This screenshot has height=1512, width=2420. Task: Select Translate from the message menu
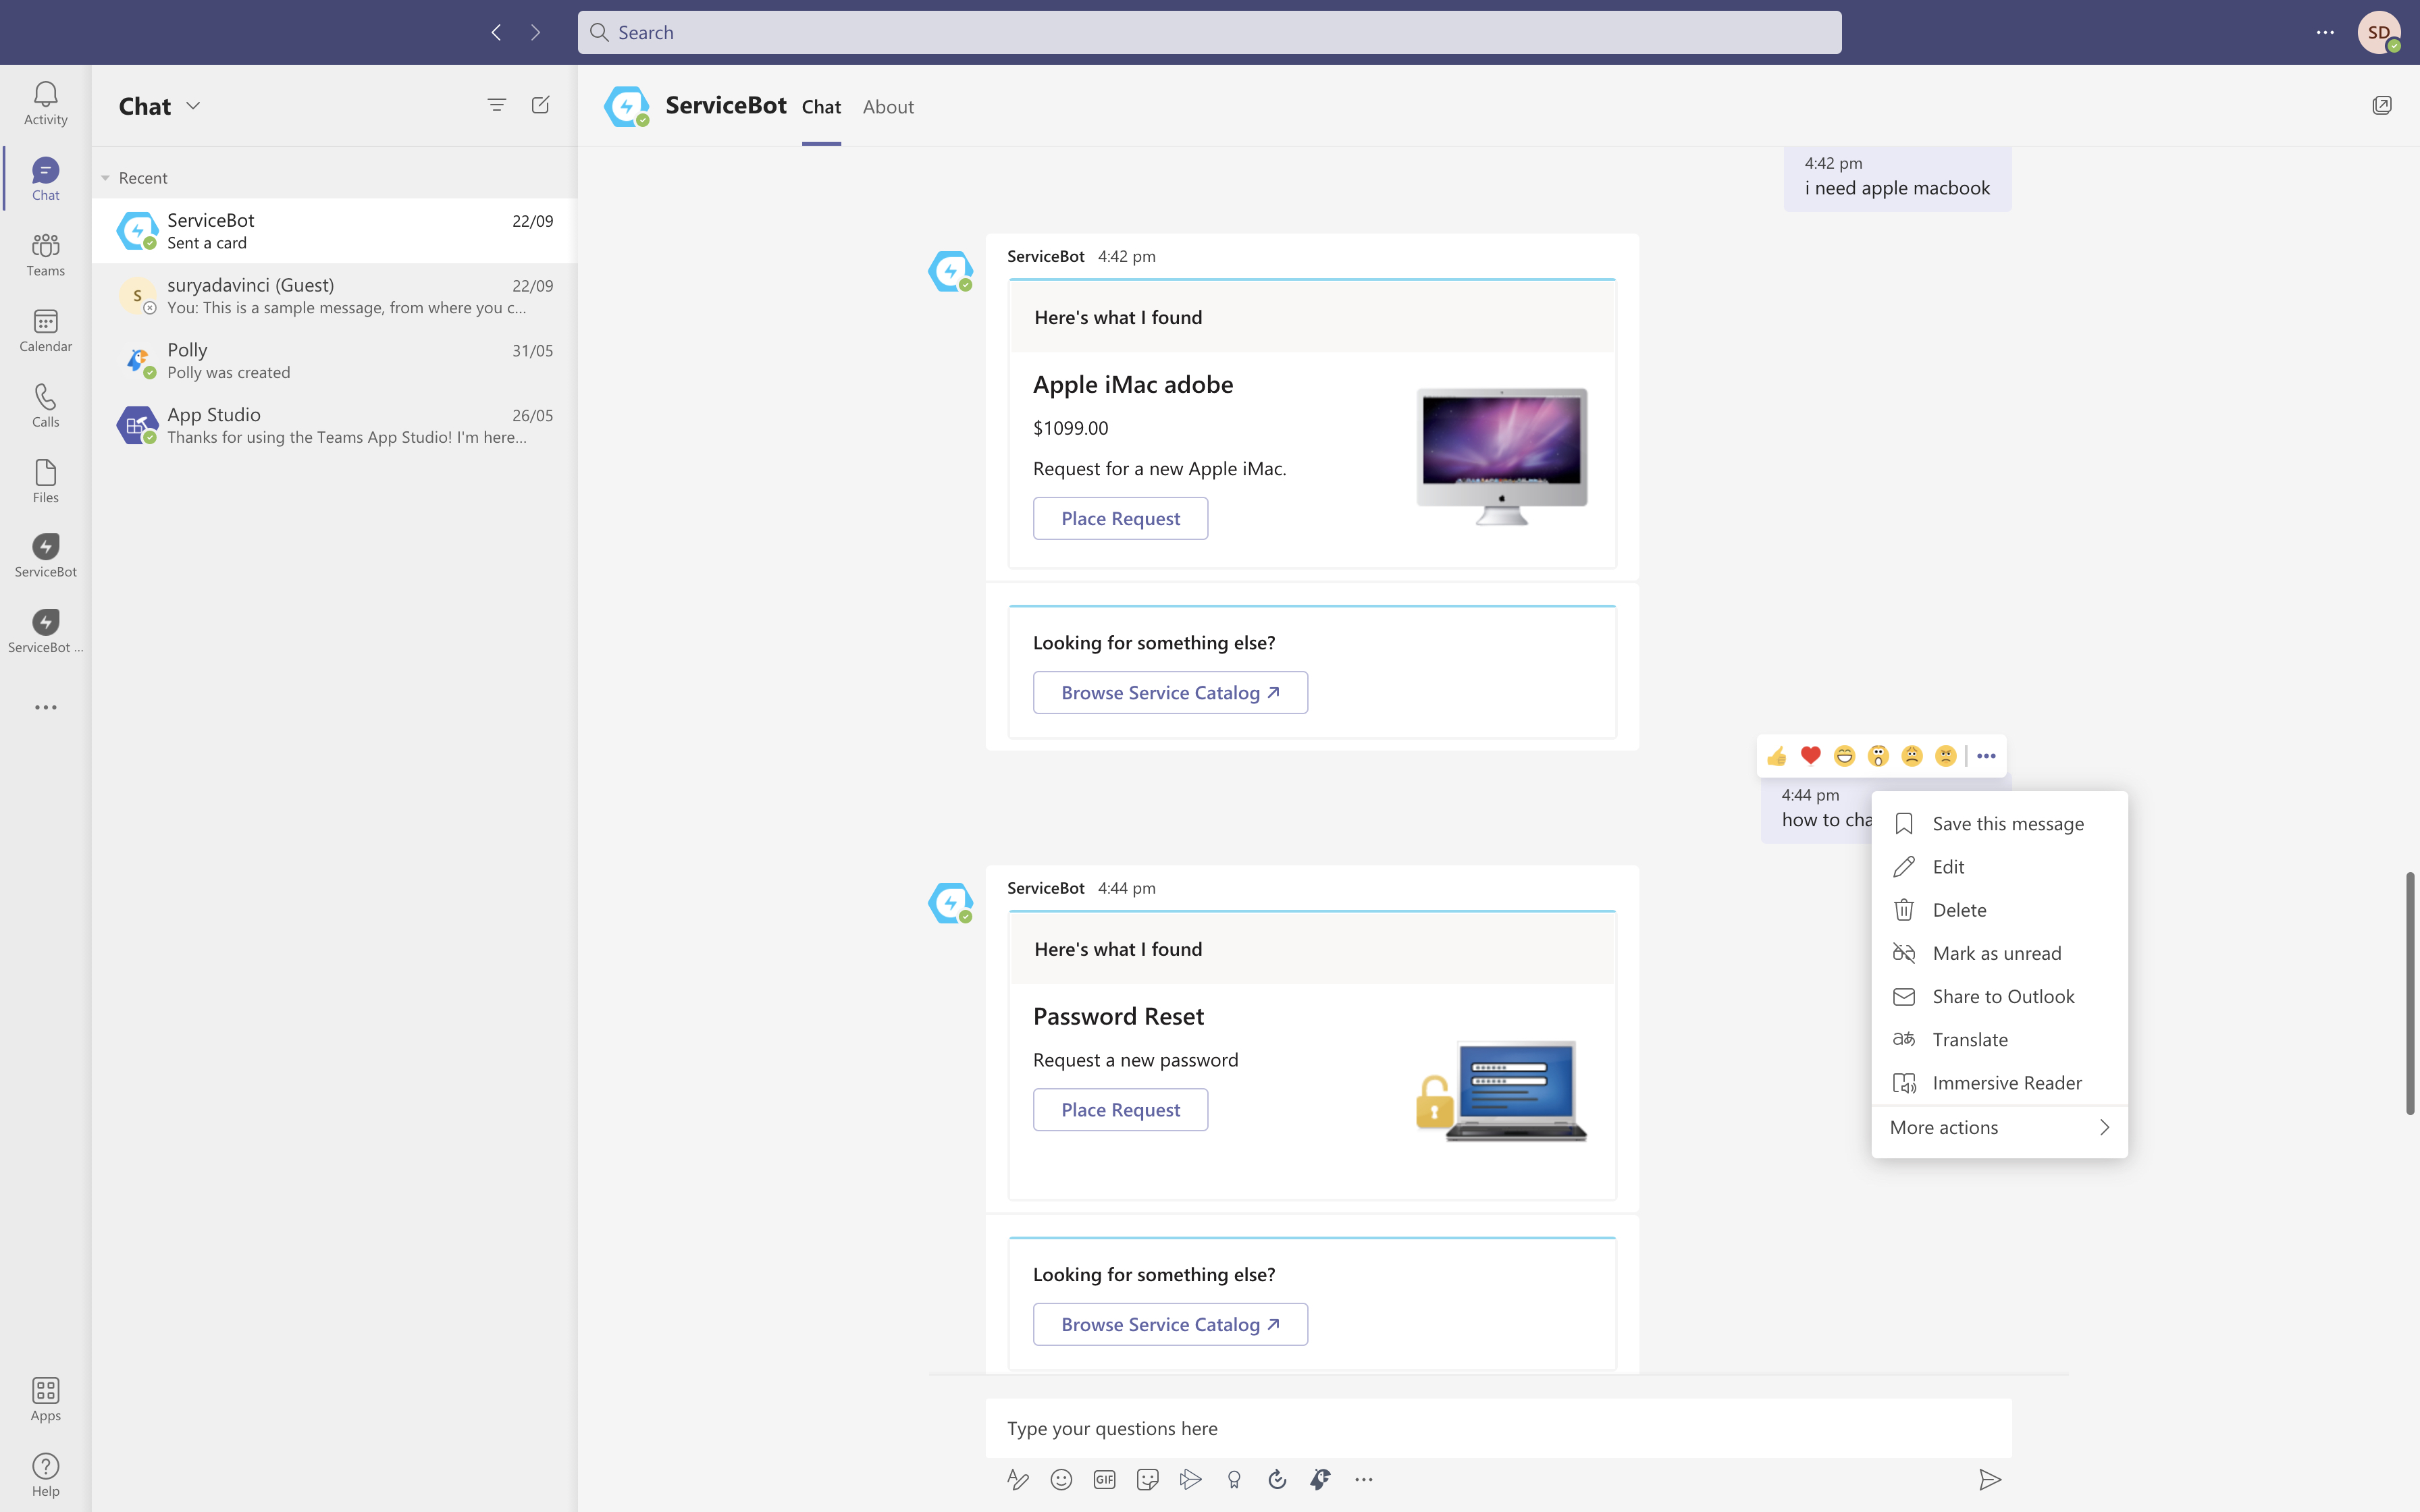click(x=1970, y=1039)
